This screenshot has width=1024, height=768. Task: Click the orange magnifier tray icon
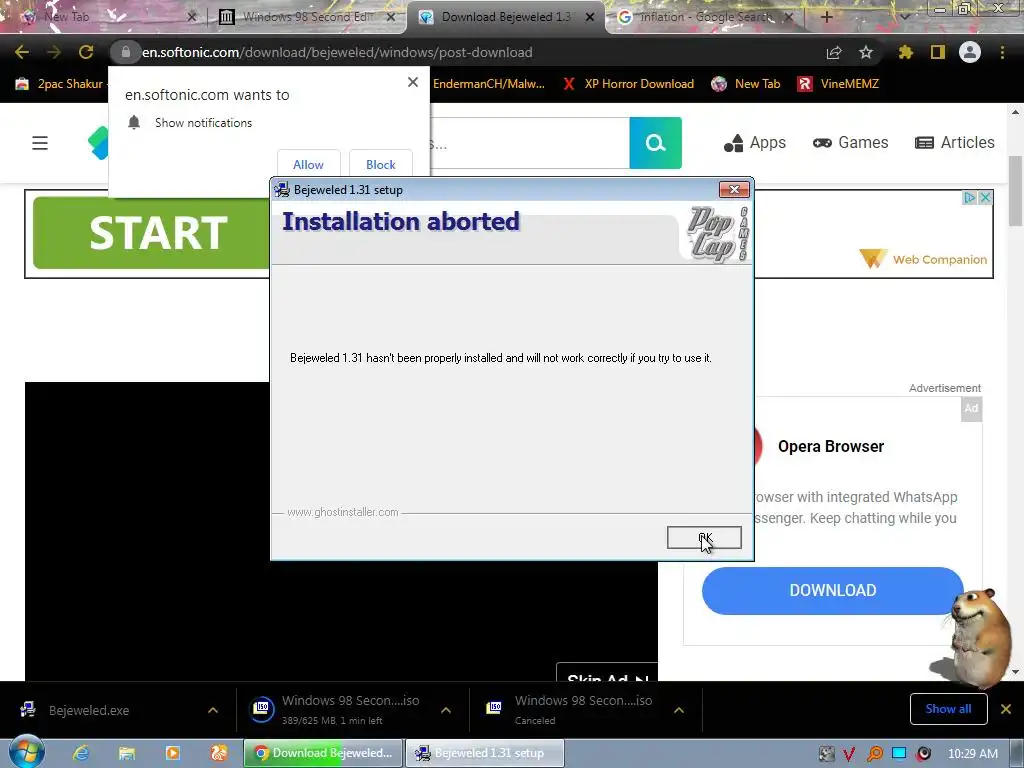[874, 754]
